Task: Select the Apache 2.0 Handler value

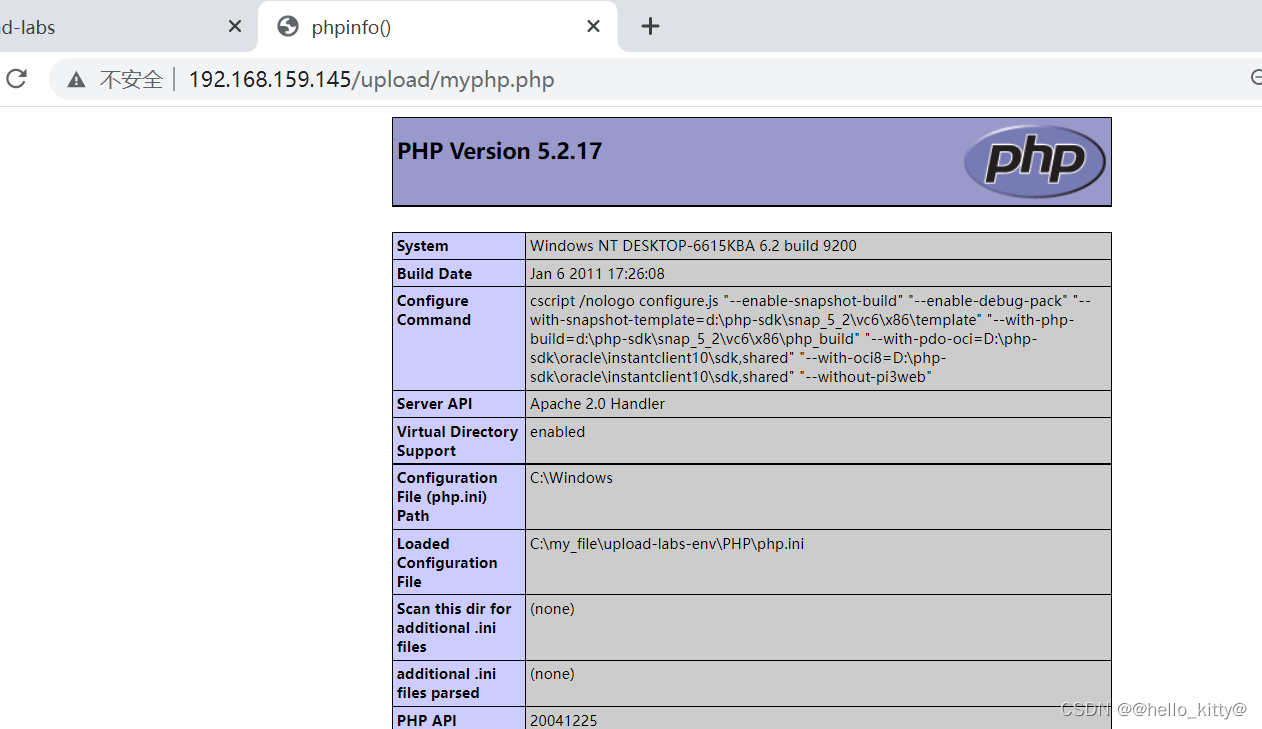Action: pos(597,404)
